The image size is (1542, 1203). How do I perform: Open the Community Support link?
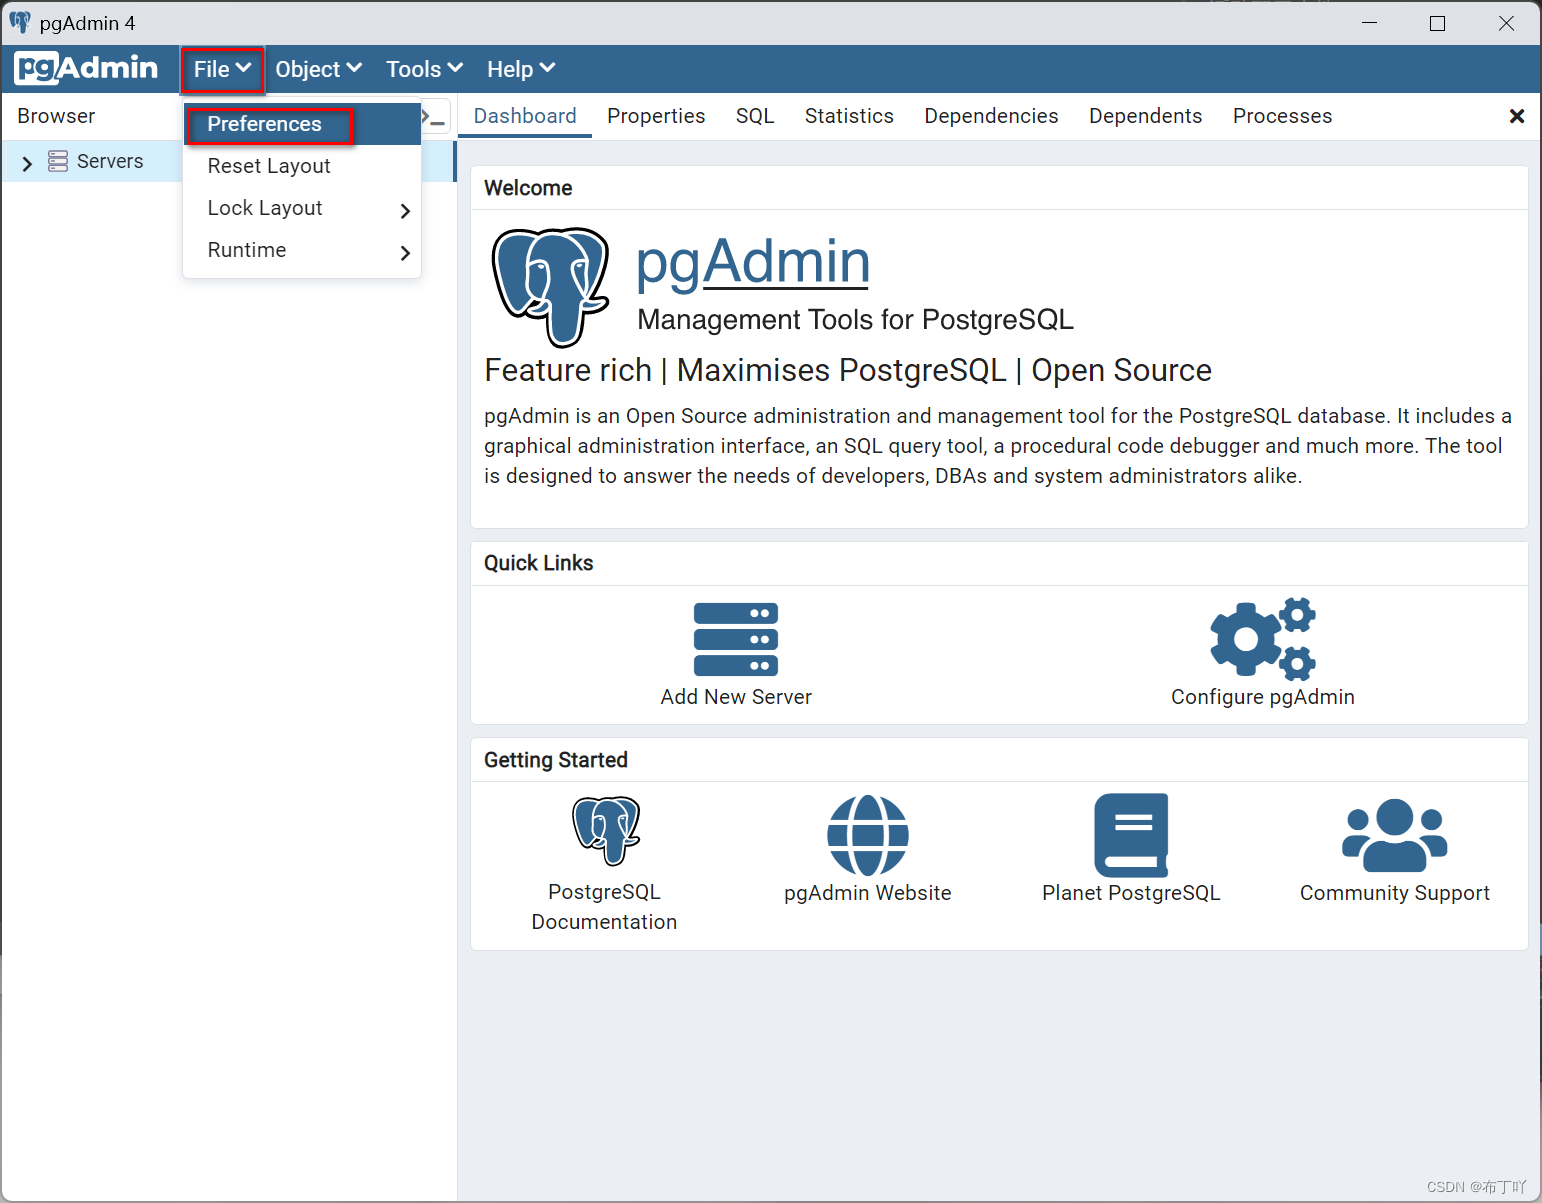[1395, 893]
